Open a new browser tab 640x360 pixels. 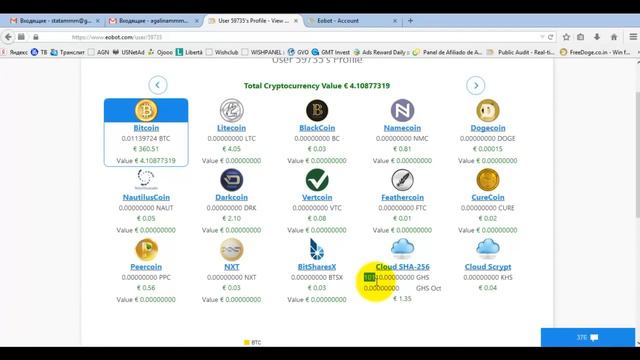(410, 20)
